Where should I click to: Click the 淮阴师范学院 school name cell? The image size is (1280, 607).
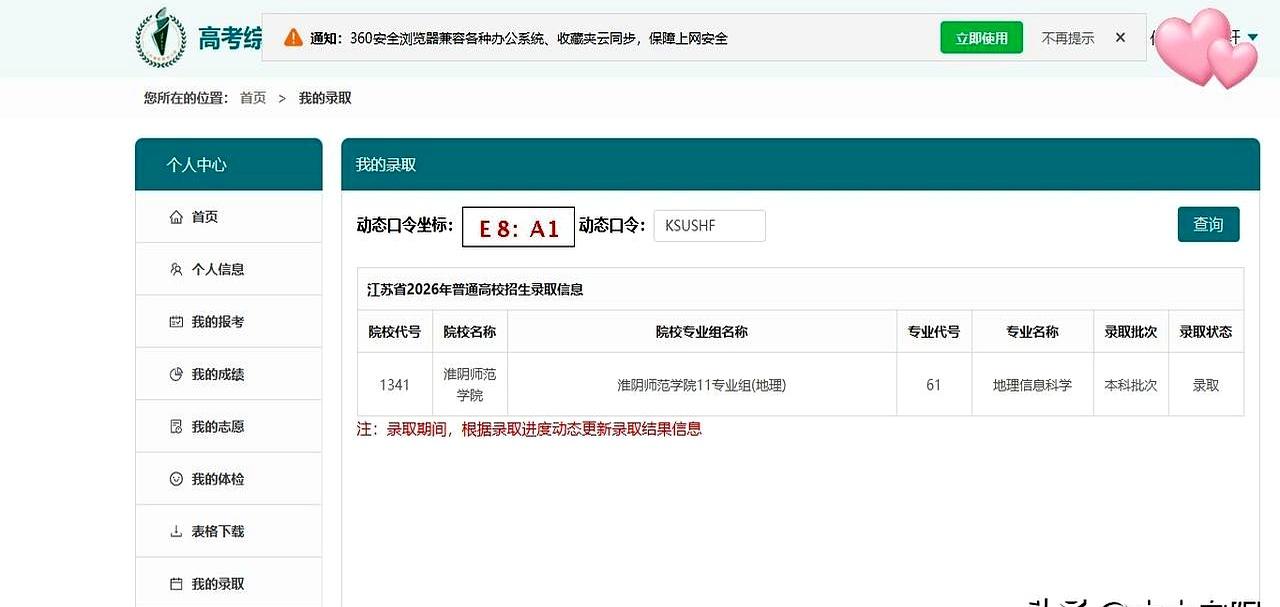tap(470, 385)
